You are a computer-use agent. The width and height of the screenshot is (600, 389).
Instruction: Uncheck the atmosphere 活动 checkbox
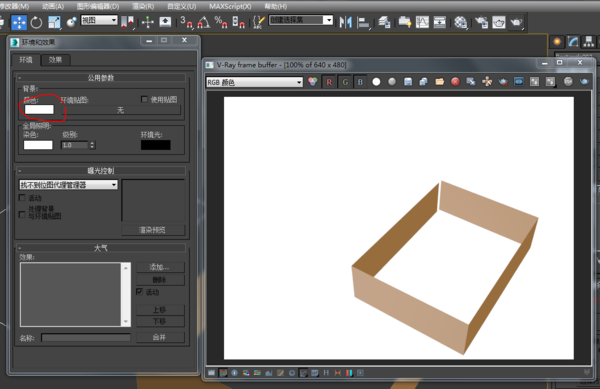tap(140, 292)
